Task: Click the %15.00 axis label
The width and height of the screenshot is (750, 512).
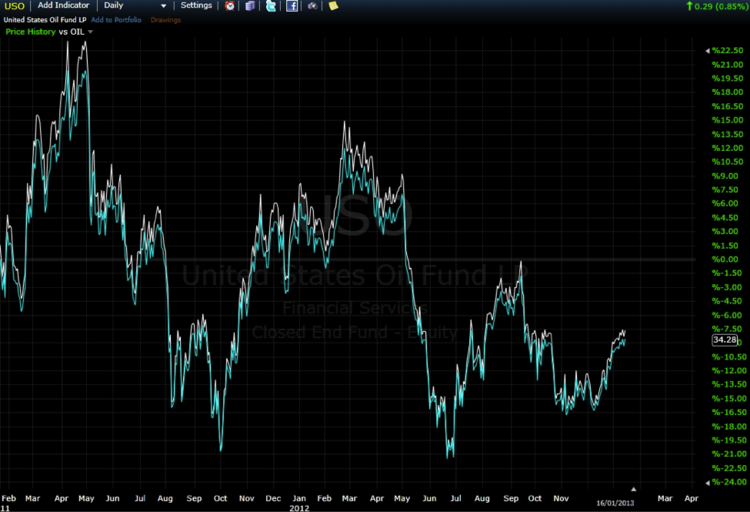Action: (728, 120)
